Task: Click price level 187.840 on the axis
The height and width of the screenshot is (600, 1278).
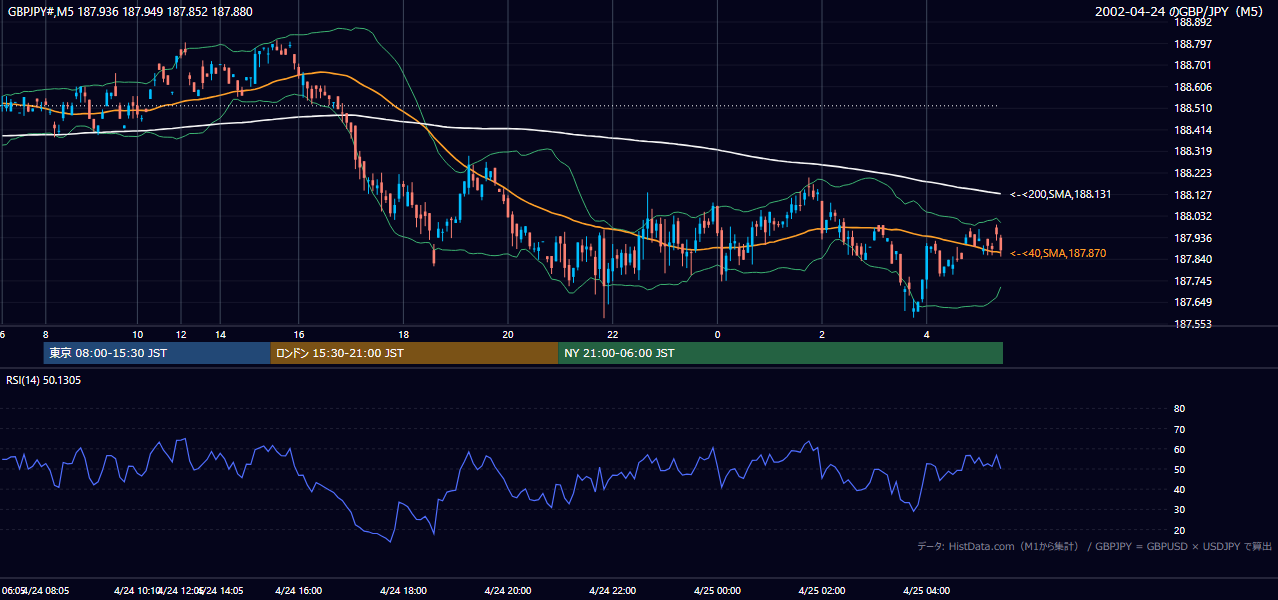Action: [1192, 259]
